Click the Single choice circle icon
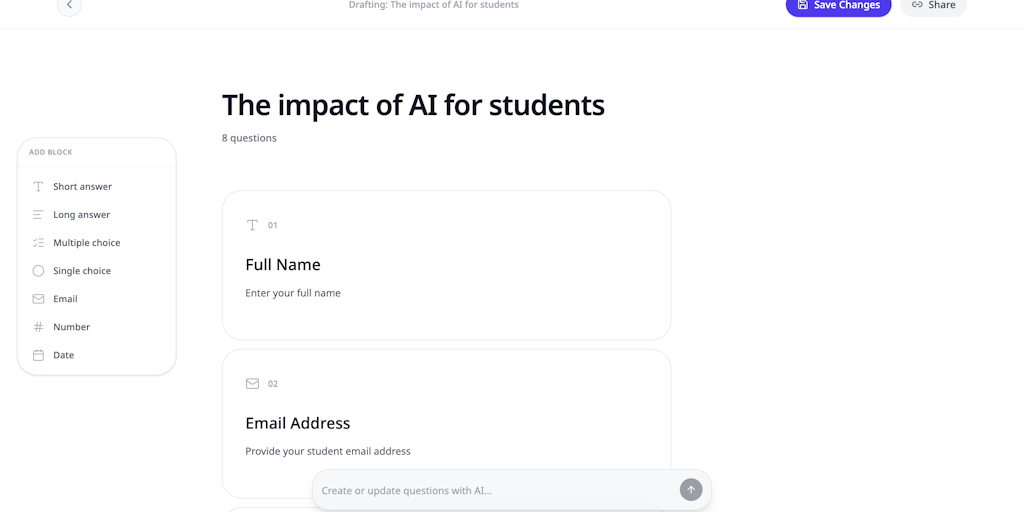The width and height of the screenshot is (1024, 512). (x=38, y=271)
